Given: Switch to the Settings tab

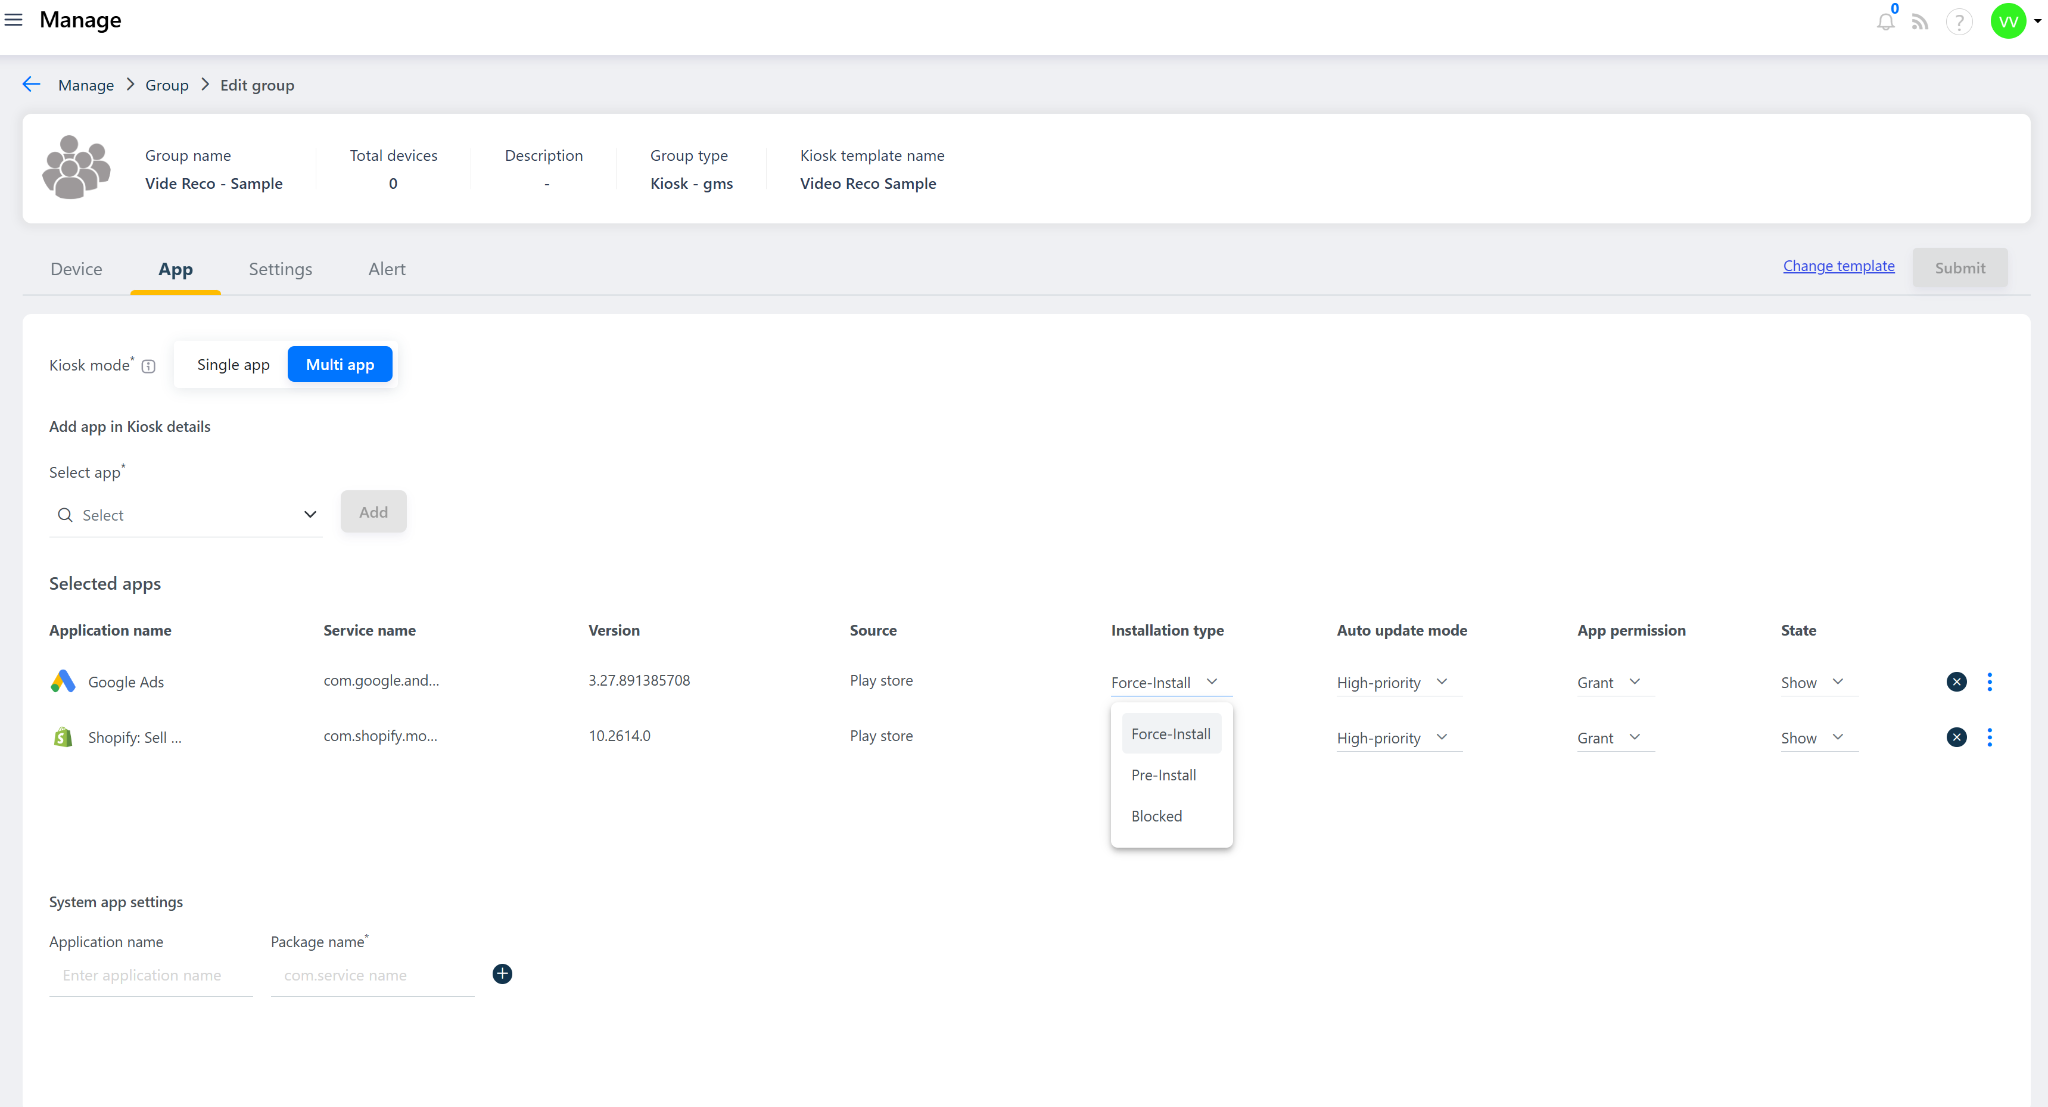Looking at the screenshot, I should pos(280,269).
